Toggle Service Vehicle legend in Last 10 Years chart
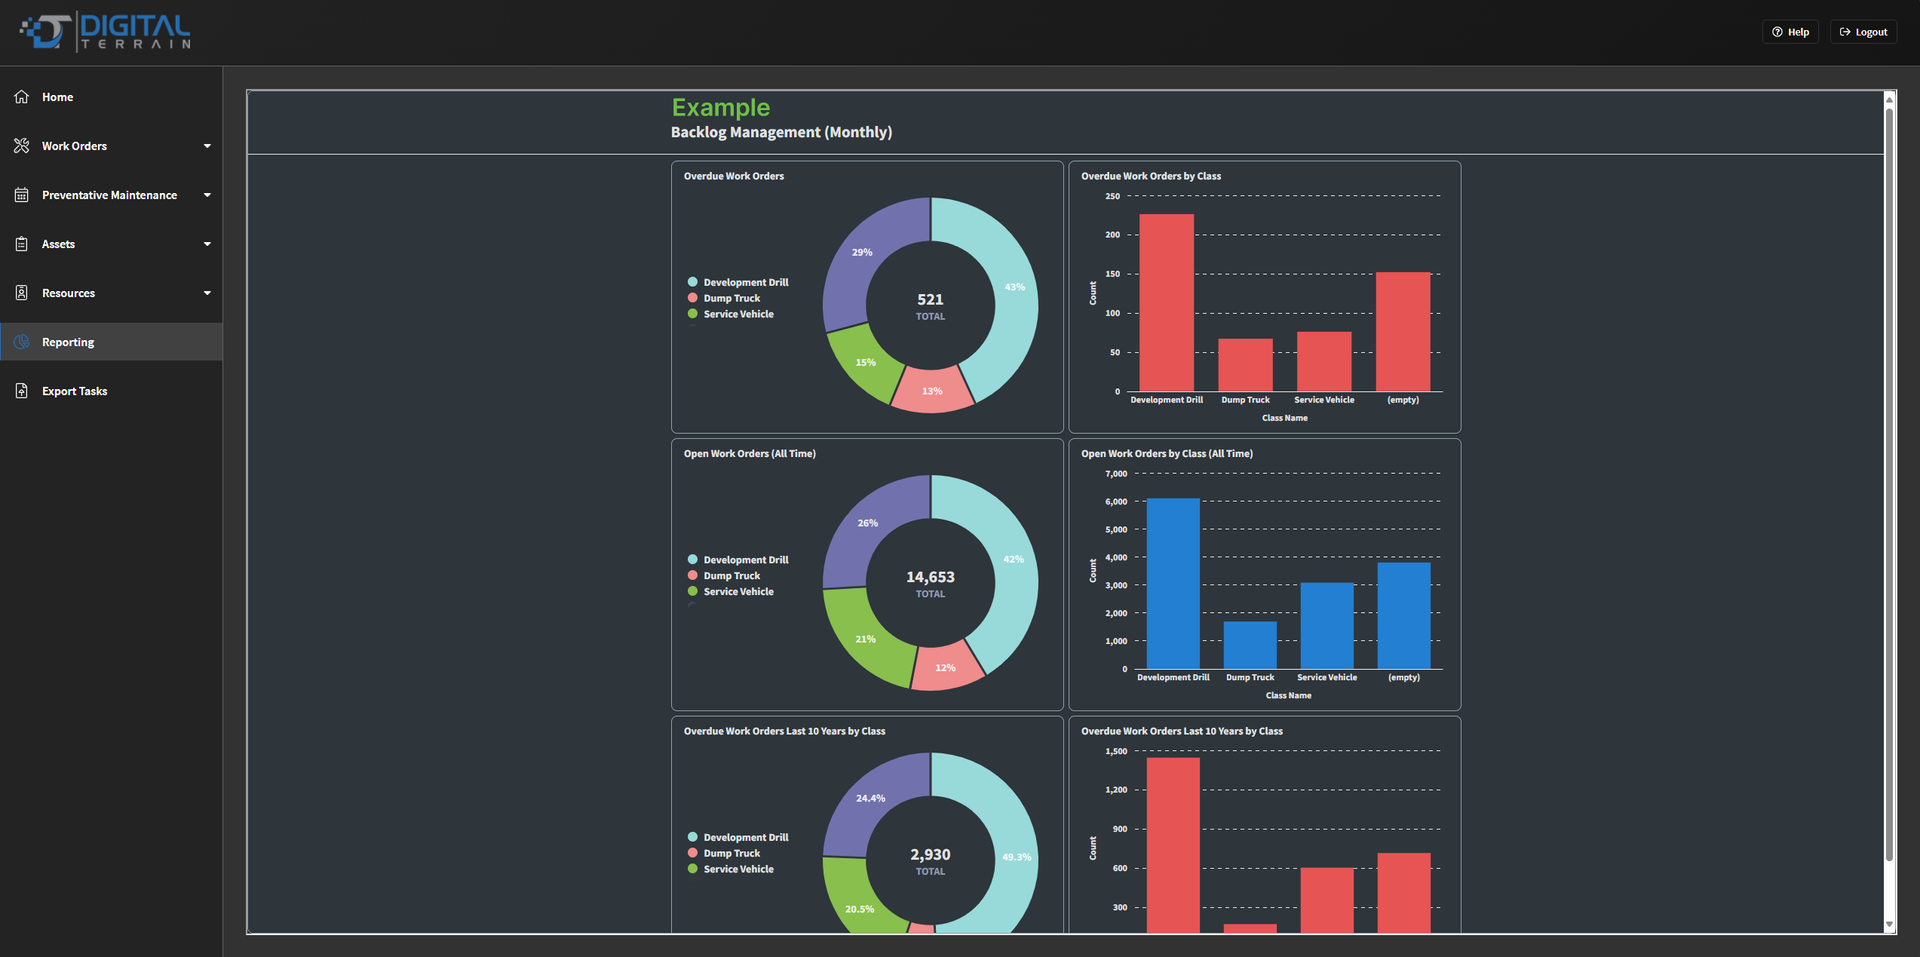 (x=731, y=869)
